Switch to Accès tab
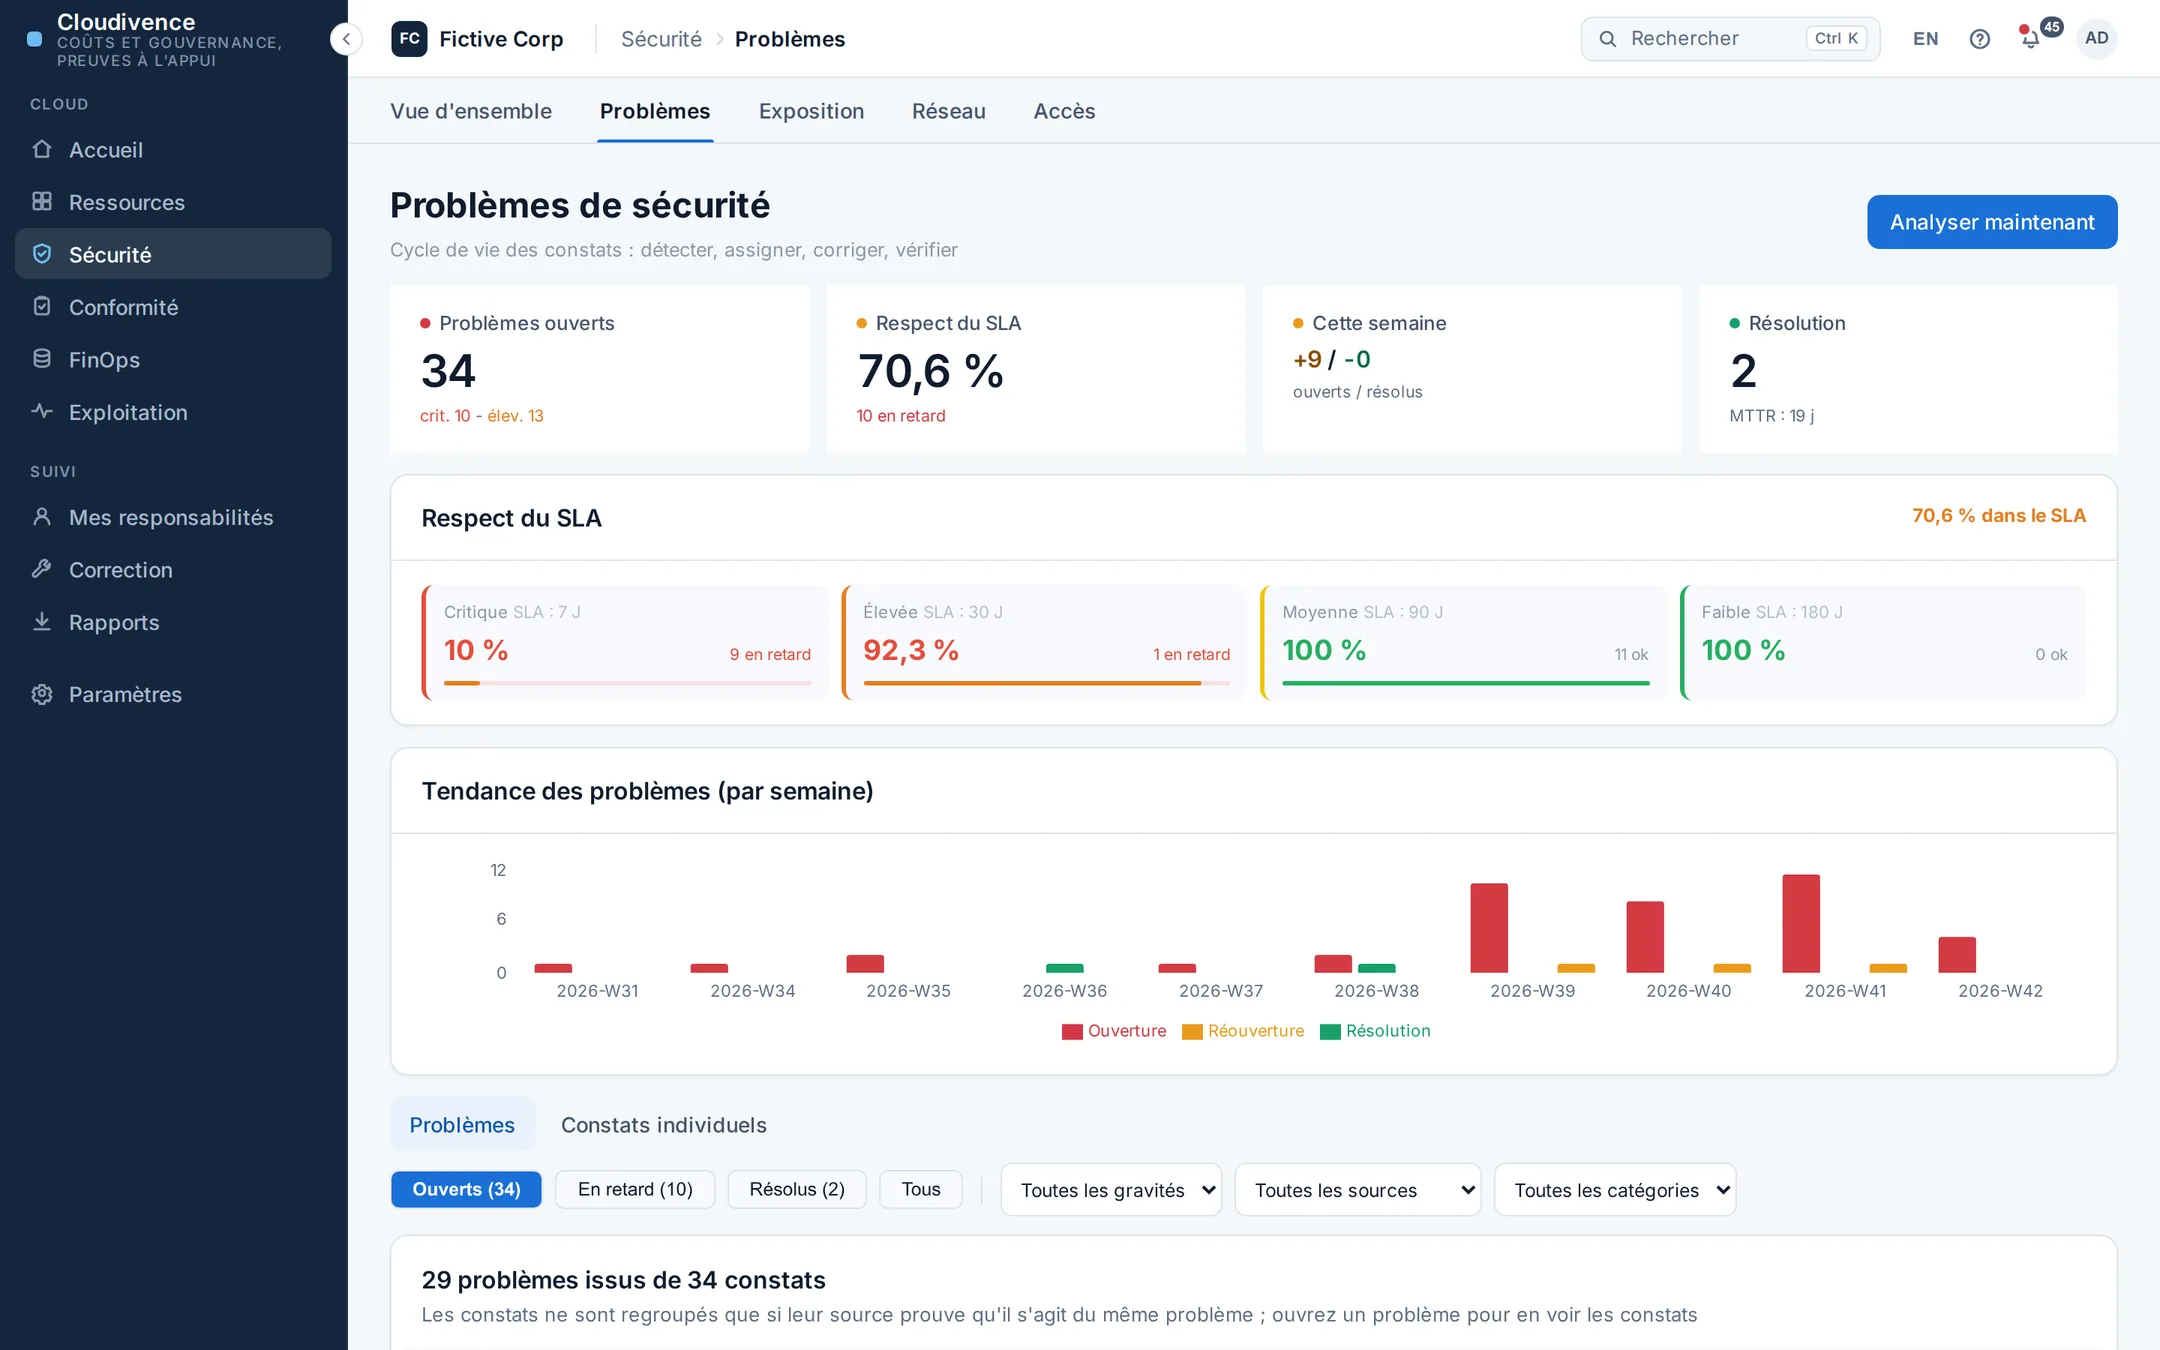The width and height of the screenshot is (2160, 1350). [x=1064, y=111]
